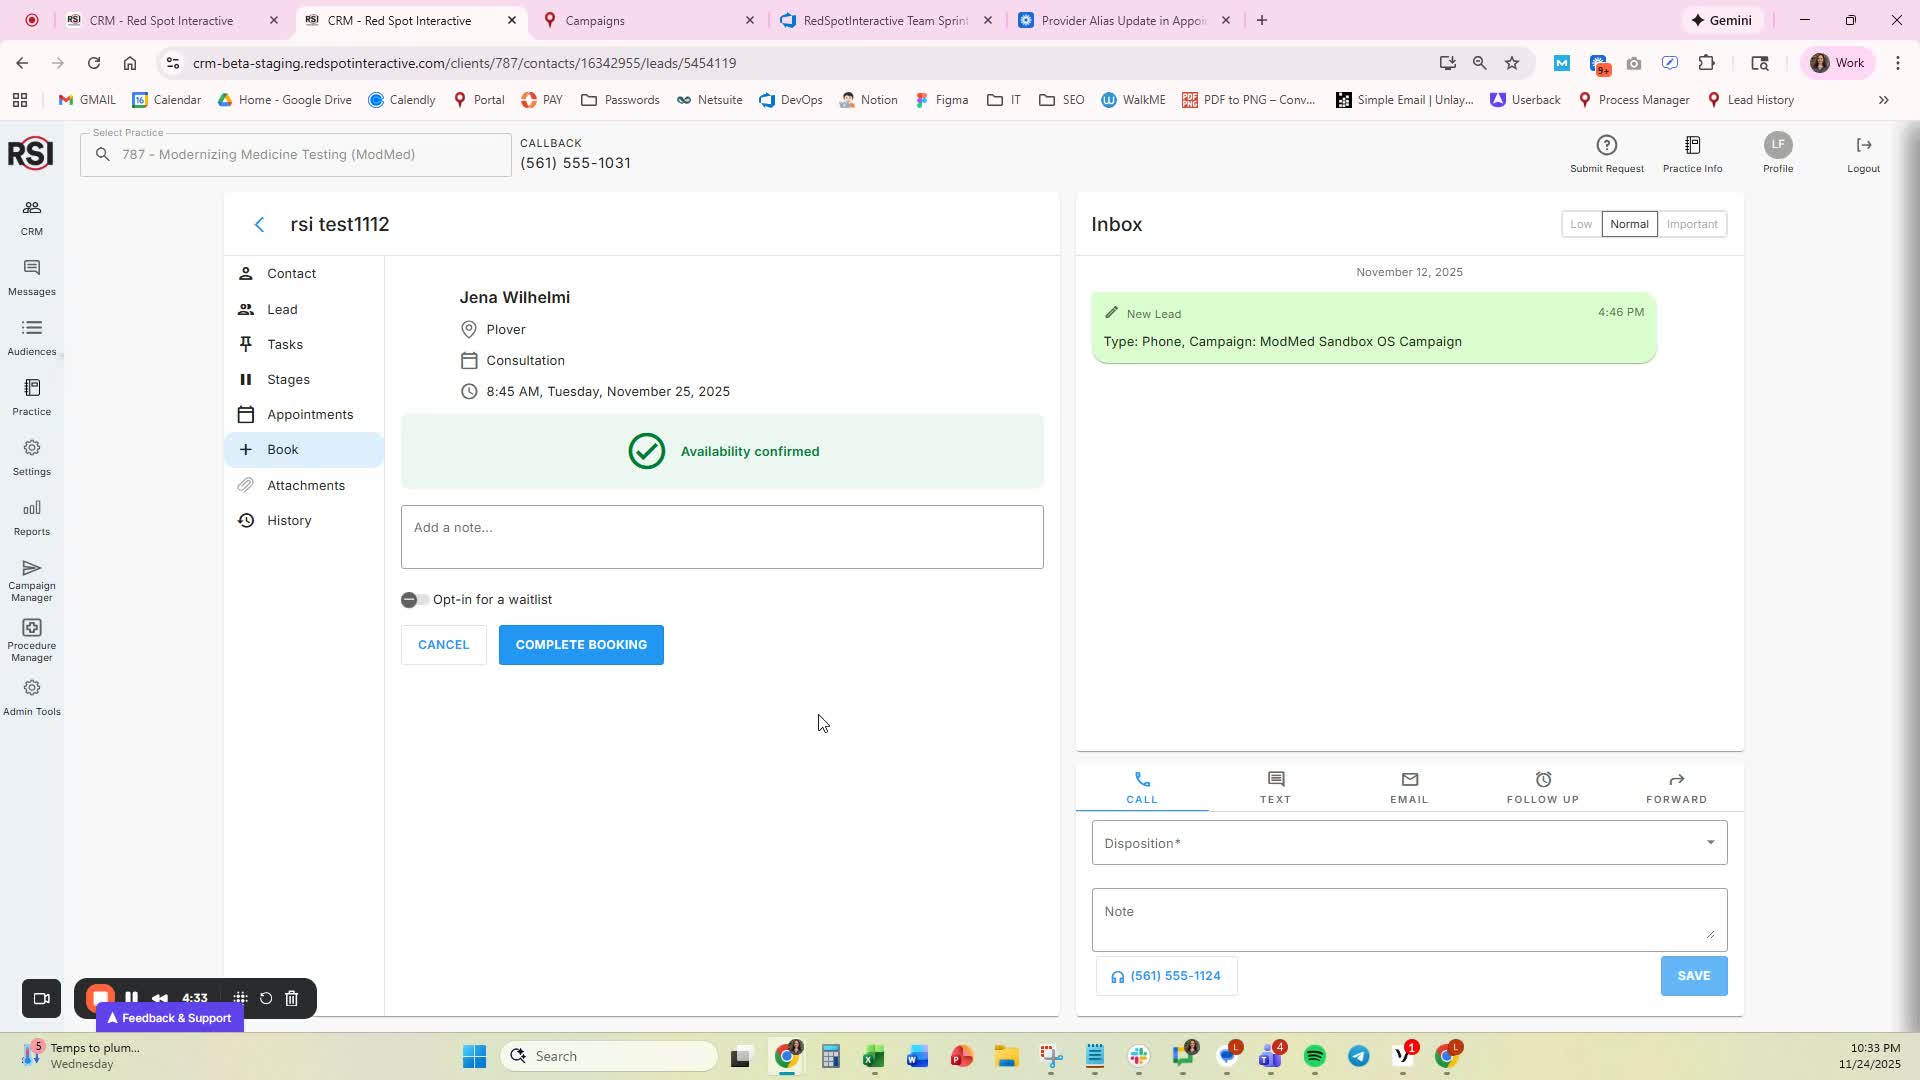The width and height of the screenshot is (1920, 1080).
Task: Open the Select Practice search box
Action: tap(296, 155)
